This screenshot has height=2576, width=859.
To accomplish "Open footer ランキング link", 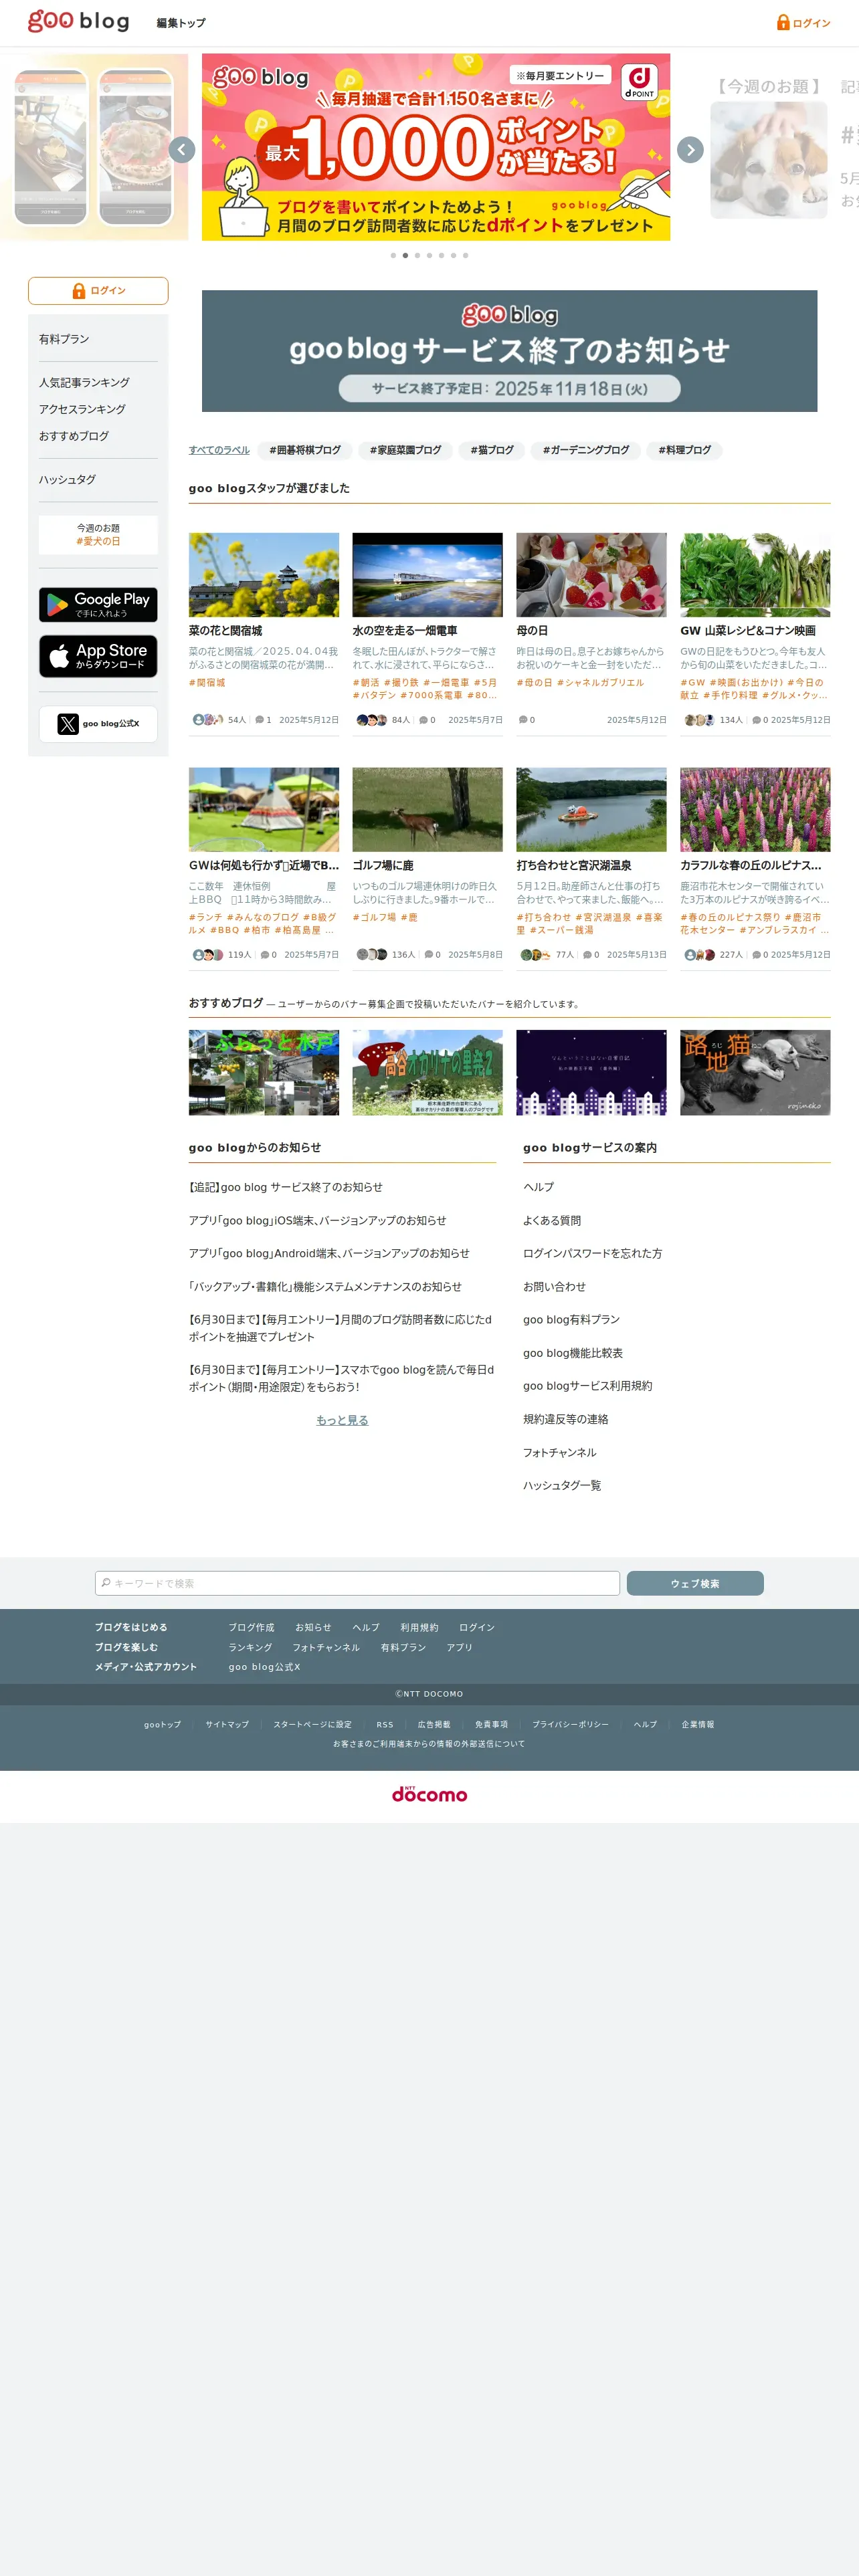I will coord(250,1648).
